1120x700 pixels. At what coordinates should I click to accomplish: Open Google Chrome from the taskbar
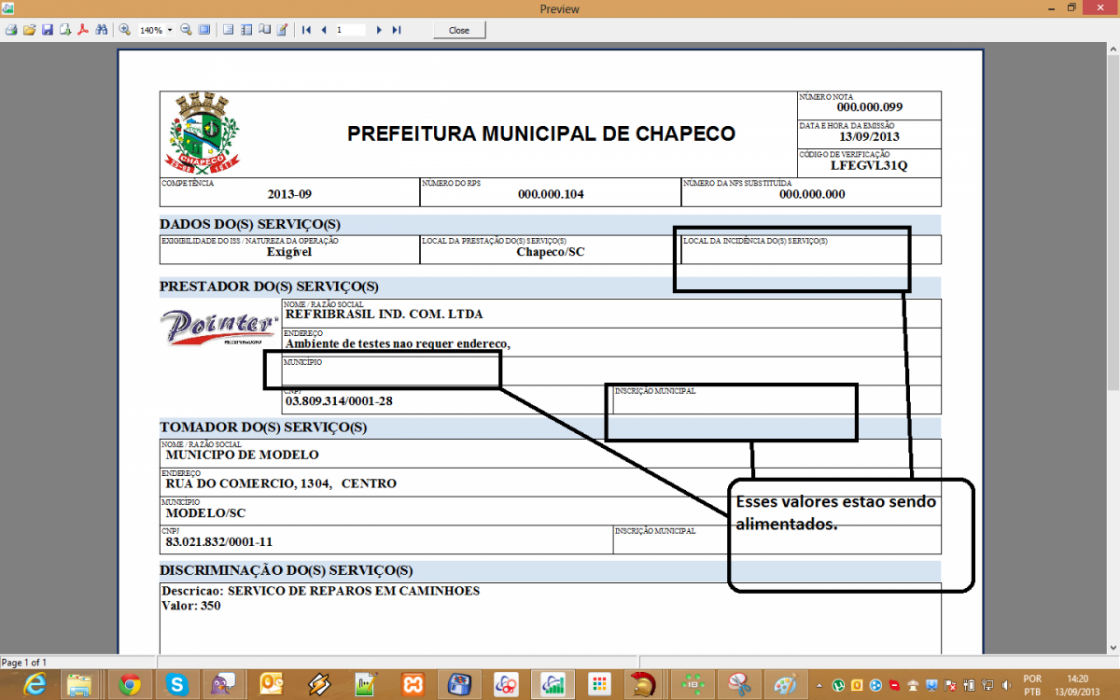tap(129, 684)
